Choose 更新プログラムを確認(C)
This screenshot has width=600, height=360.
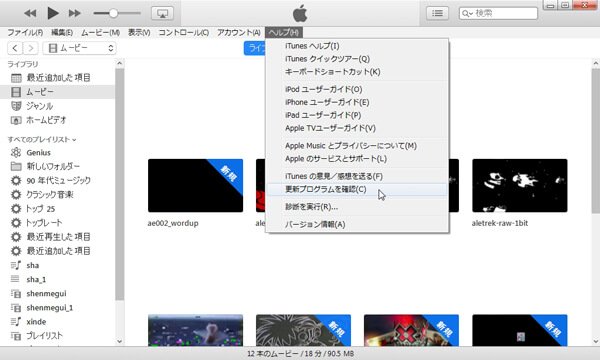point(357,189)
